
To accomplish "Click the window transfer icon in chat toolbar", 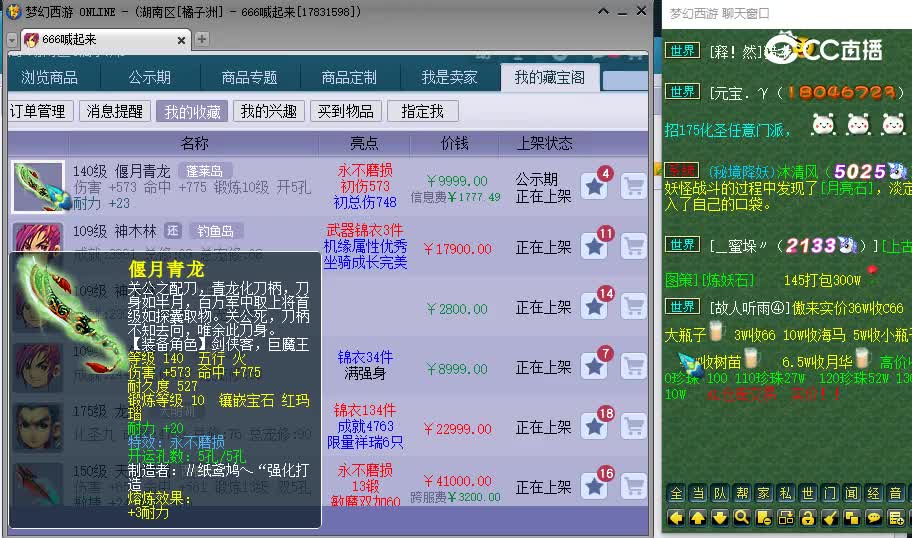I will coord(786,518).
